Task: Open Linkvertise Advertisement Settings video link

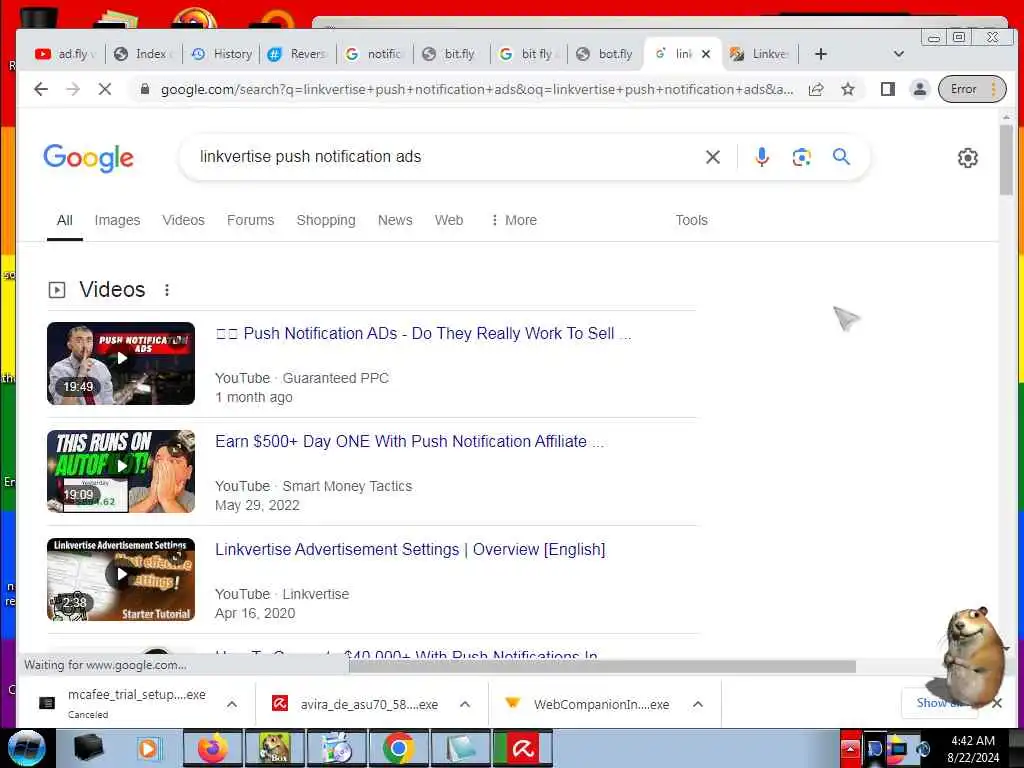Action: pos(410,549)
